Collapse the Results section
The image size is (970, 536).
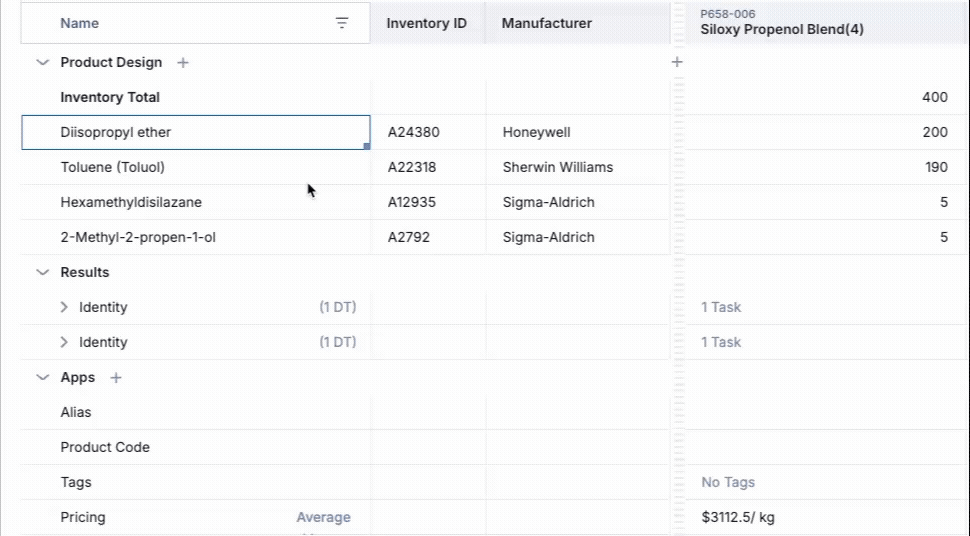pyautogui.click(x=42, y=272)
